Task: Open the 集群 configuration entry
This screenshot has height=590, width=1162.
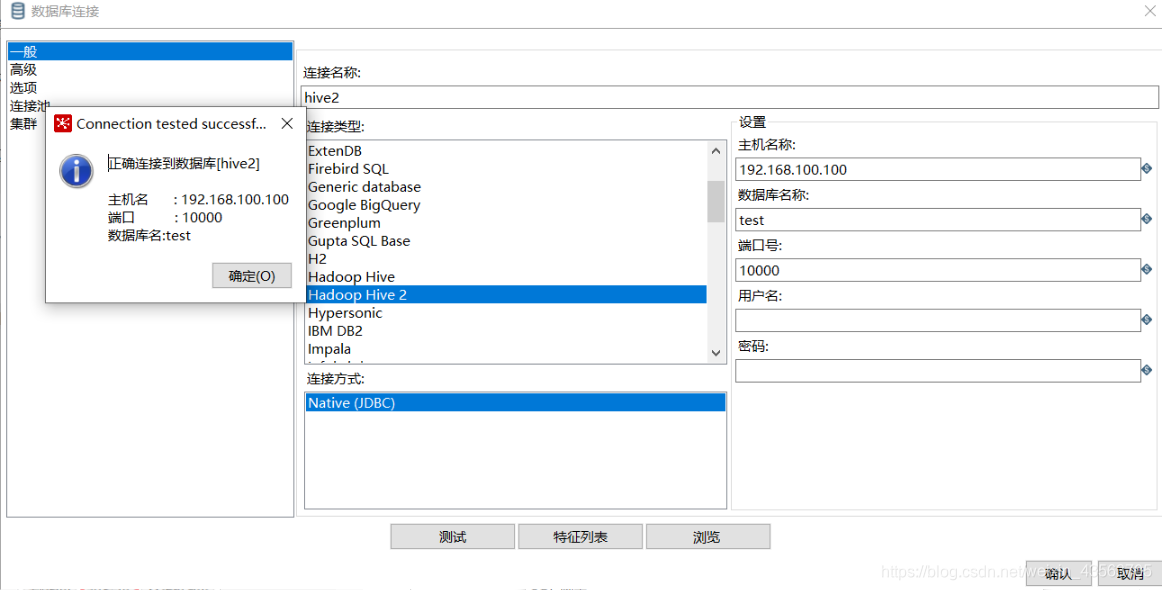Action: point(23,123)
